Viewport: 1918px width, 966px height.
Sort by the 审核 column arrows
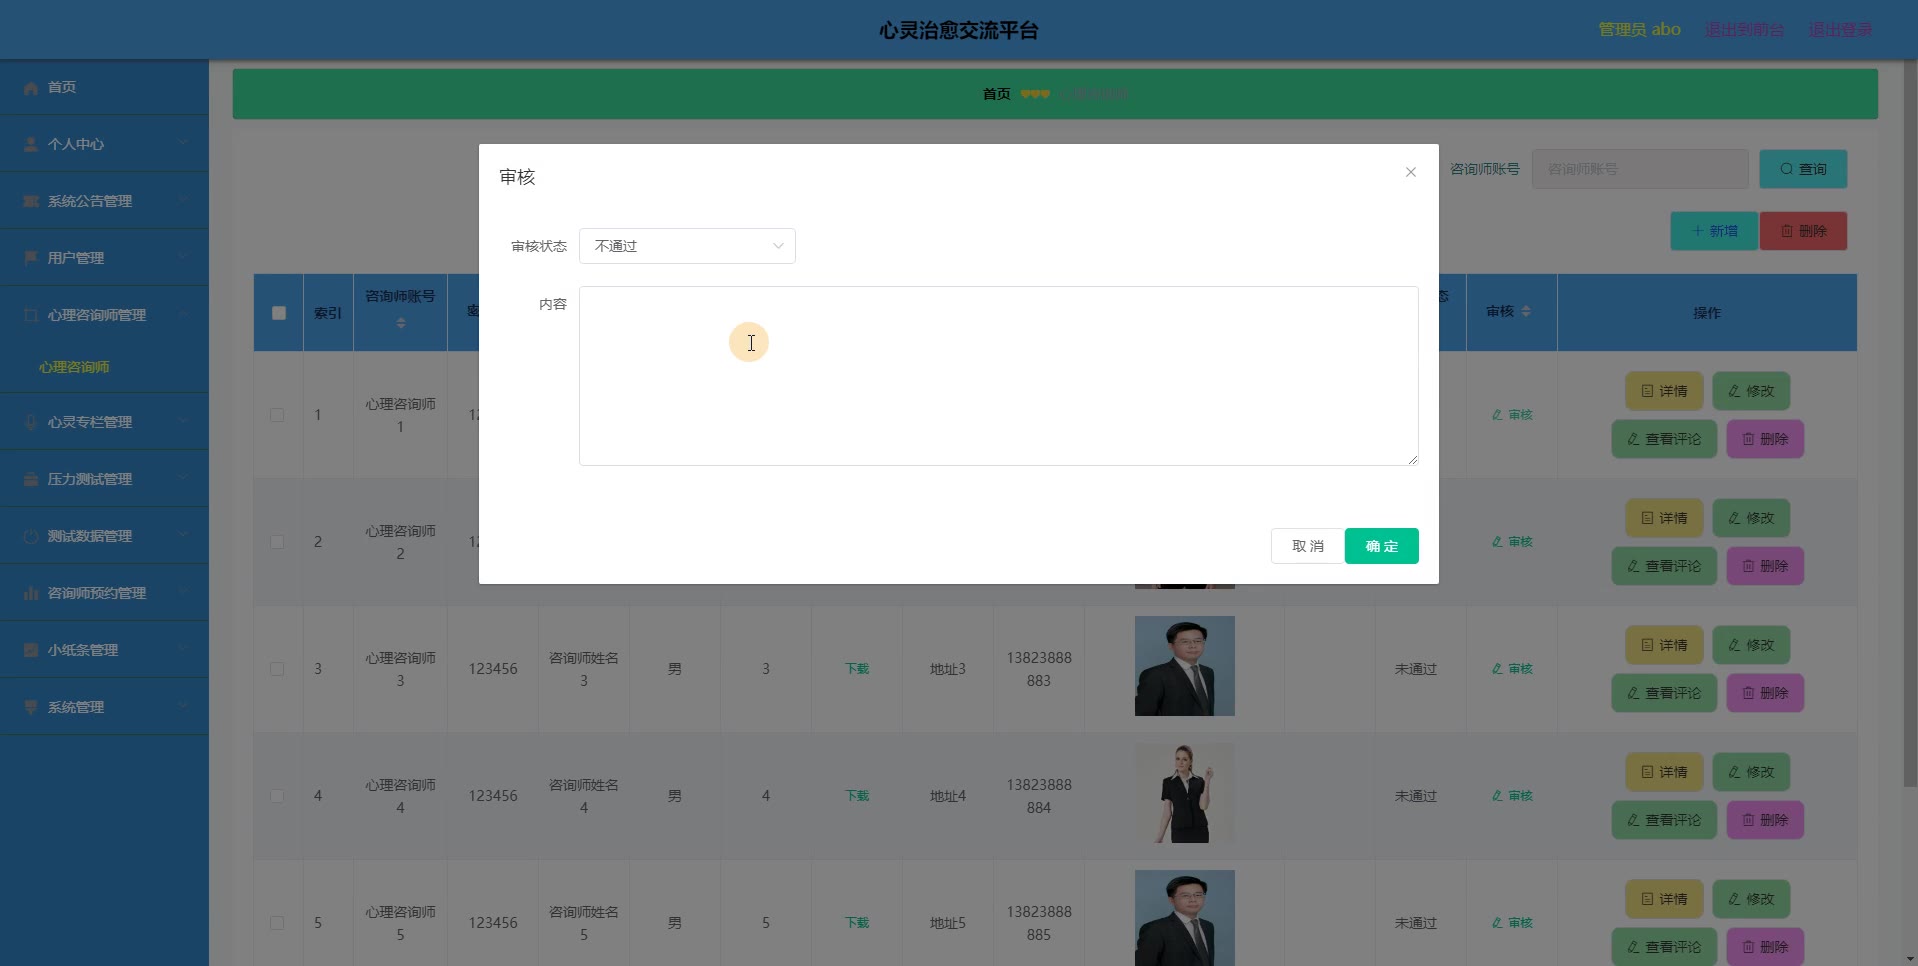(x=1526, y=312)
